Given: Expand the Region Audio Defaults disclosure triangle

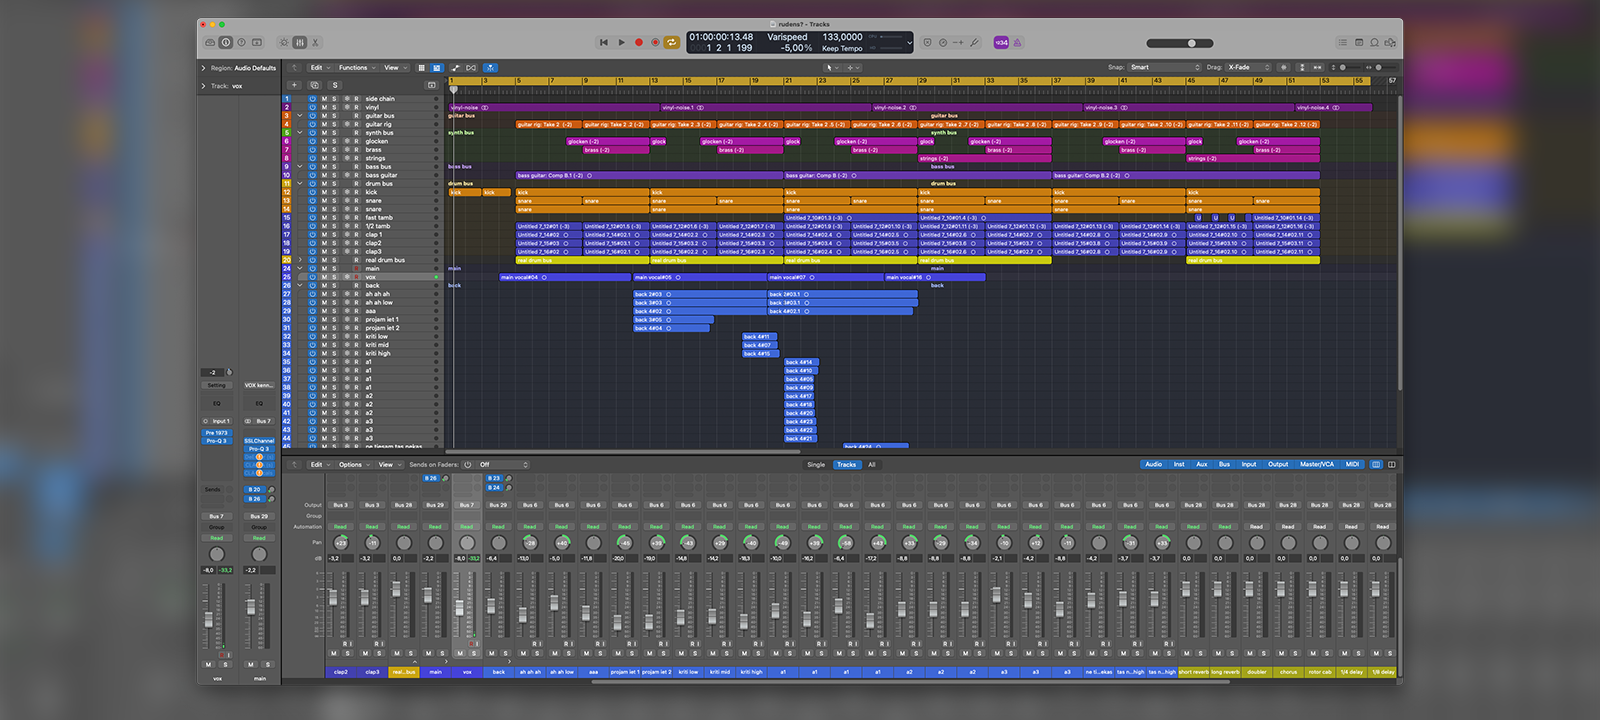Looking at the screenshot, I should [203, 68].
